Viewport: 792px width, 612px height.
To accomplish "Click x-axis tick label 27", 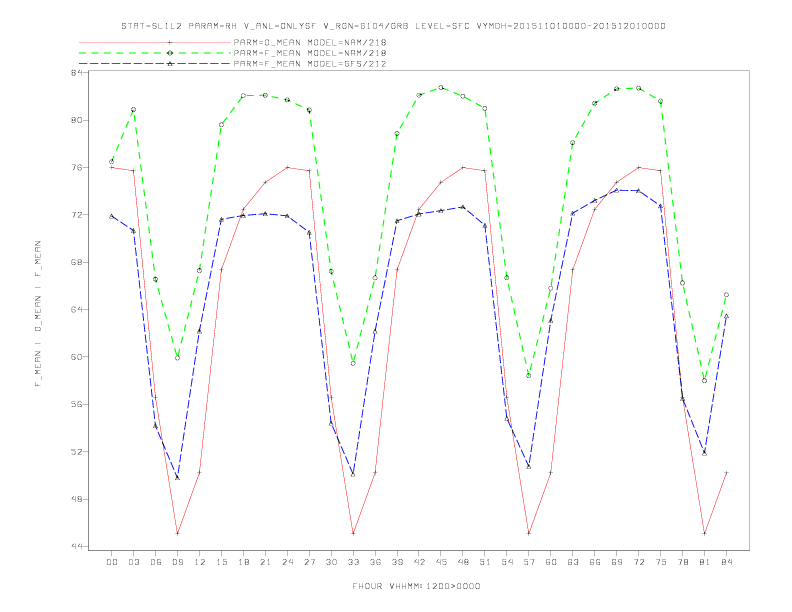I will 309,562.
